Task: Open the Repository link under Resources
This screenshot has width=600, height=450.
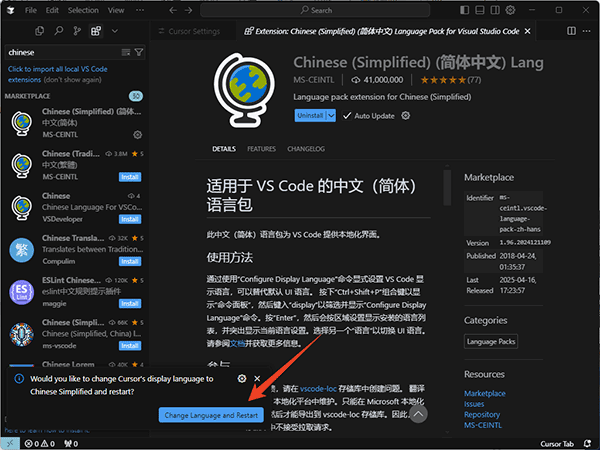Action: [481, 414]
